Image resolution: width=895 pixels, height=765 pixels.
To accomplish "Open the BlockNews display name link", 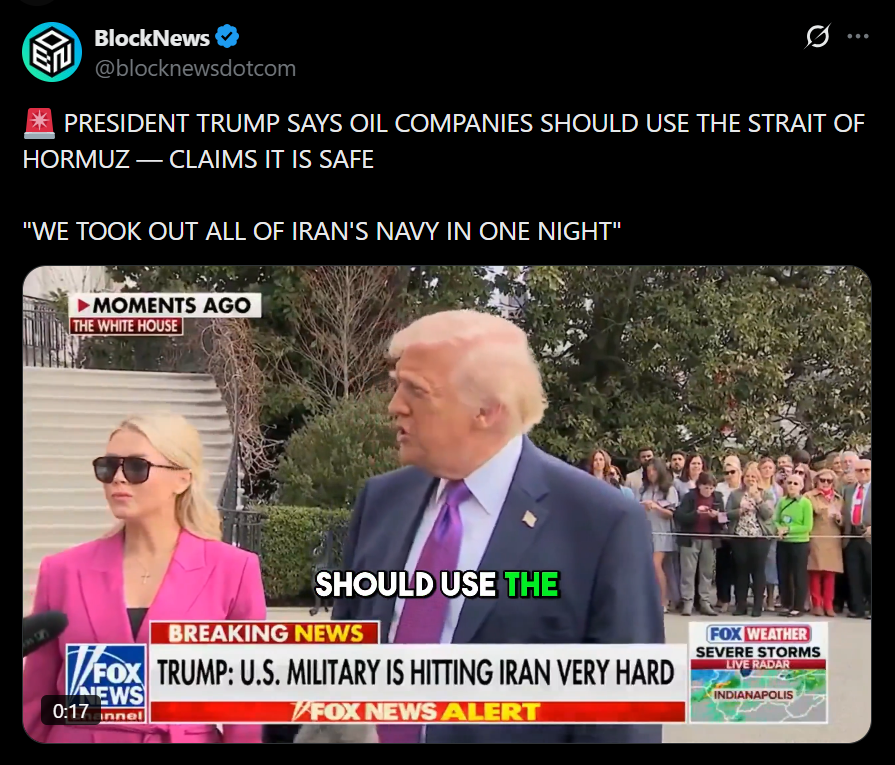I will coord(152,38).
